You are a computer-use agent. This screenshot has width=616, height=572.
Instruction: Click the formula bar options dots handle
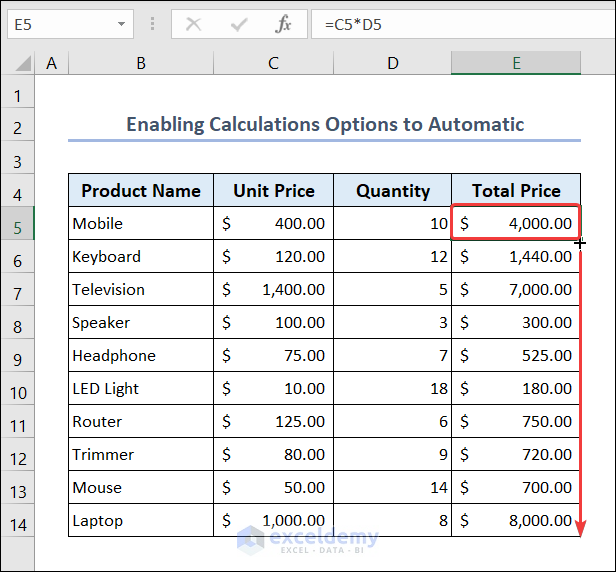152,25
